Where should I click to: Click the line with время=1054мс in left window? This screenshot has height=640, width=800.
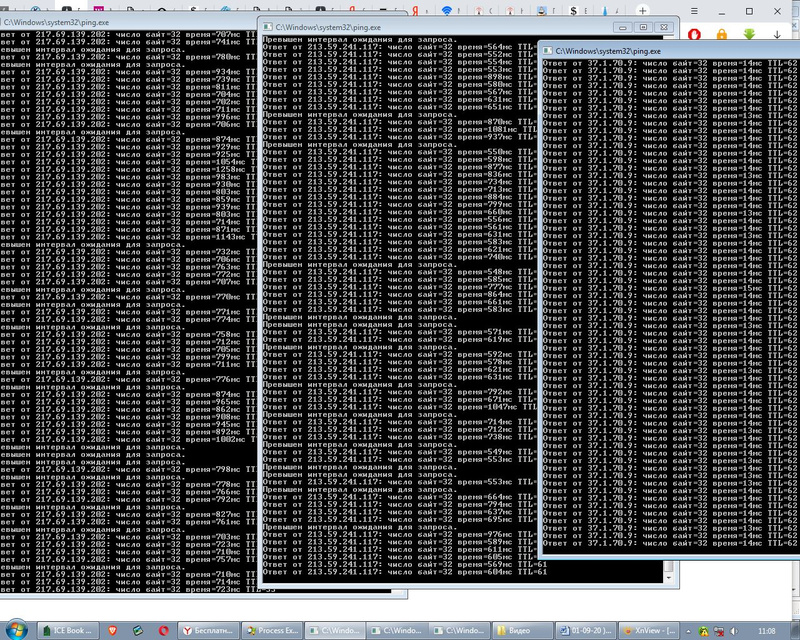[127, 162]
